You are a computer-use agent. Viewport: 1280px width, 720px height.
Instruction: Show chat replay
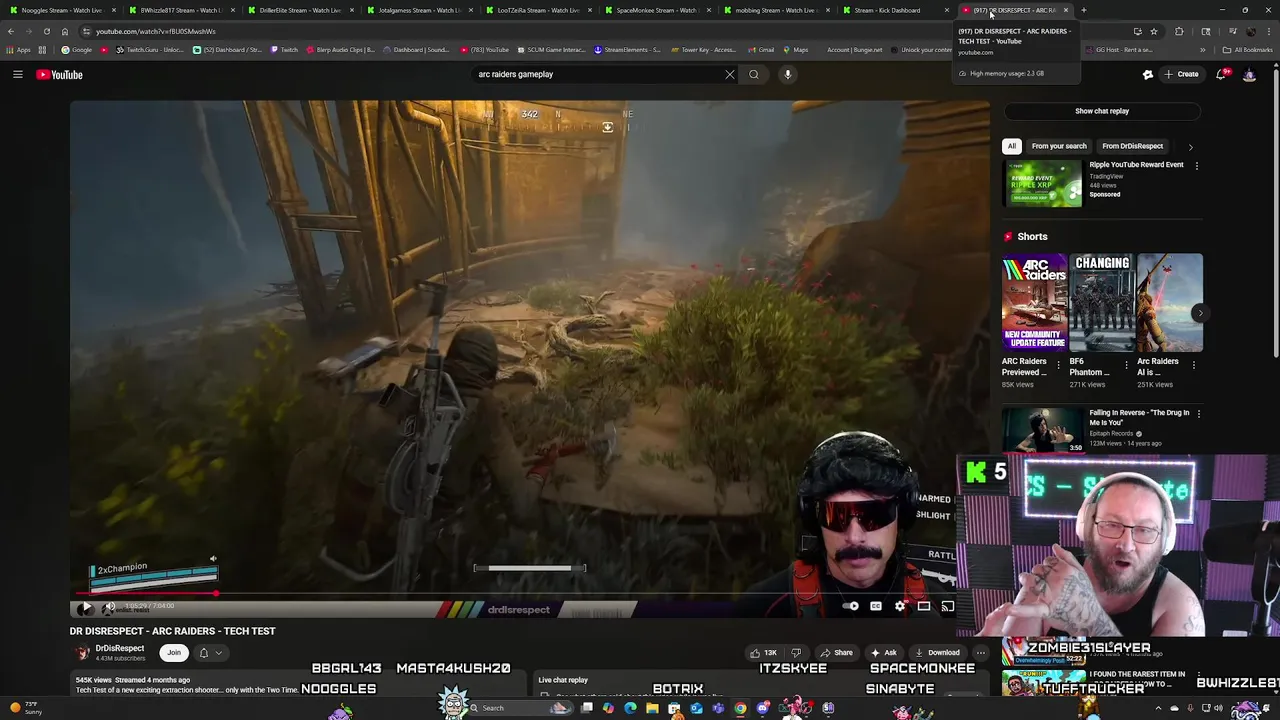coord(1102,111)
